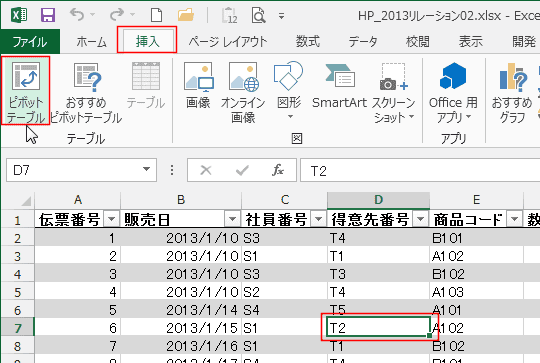Select column D header
This screenshot has height=363, width=540.
[378, 200]
